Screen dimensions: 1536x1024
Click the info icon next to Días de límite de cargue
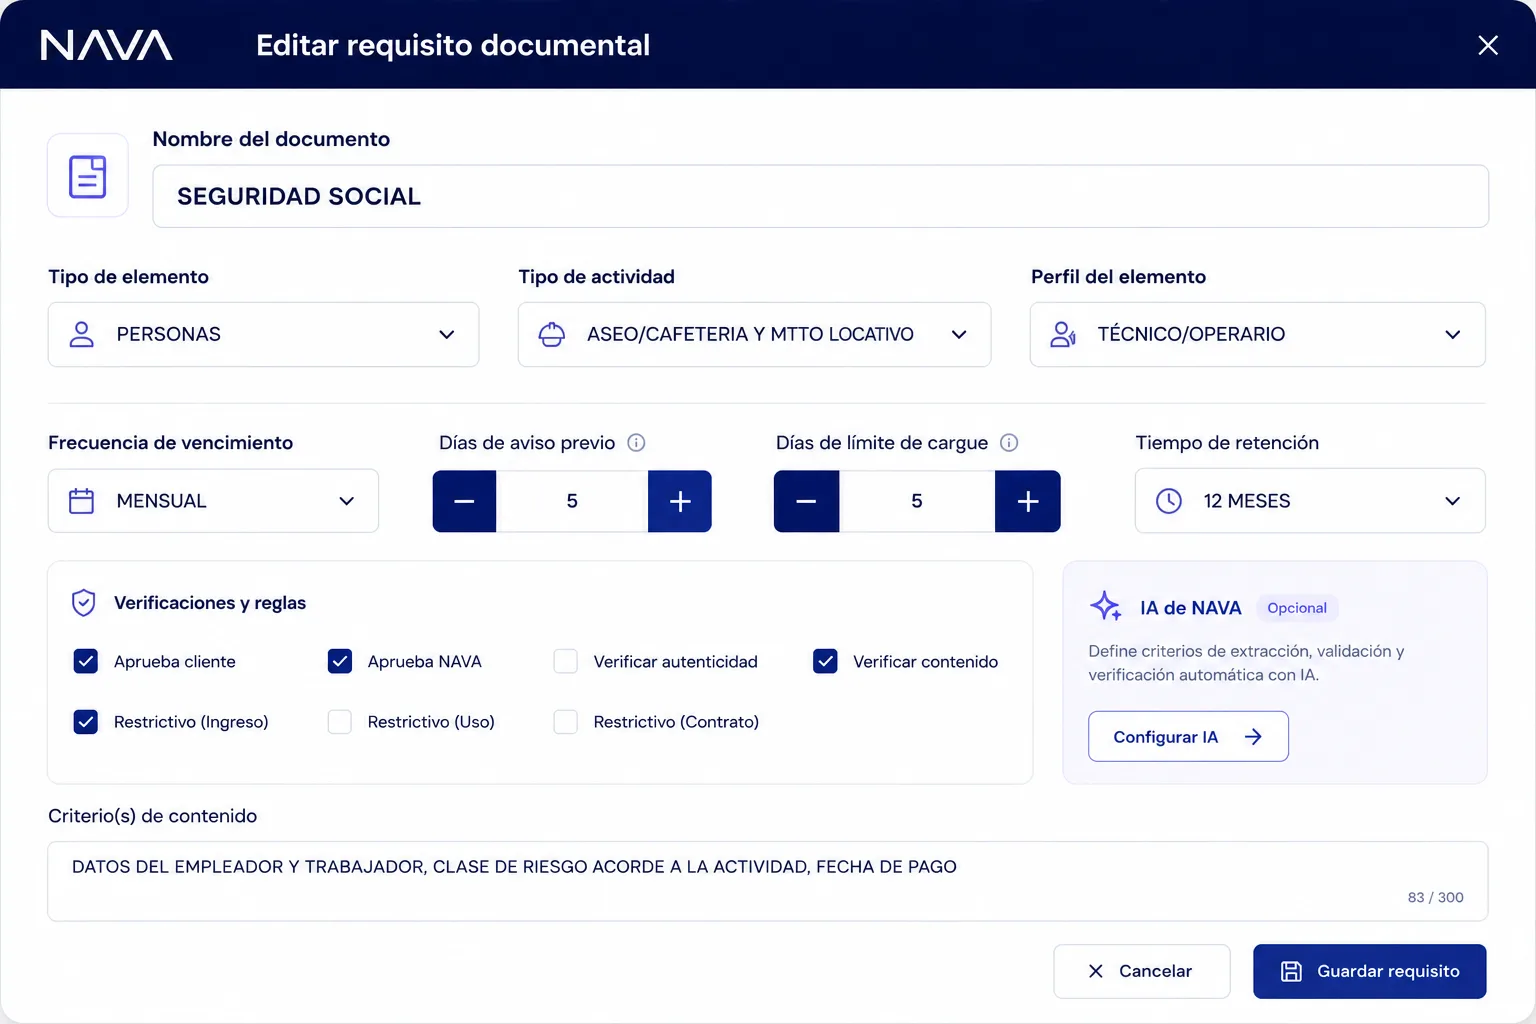(1009, 443)
